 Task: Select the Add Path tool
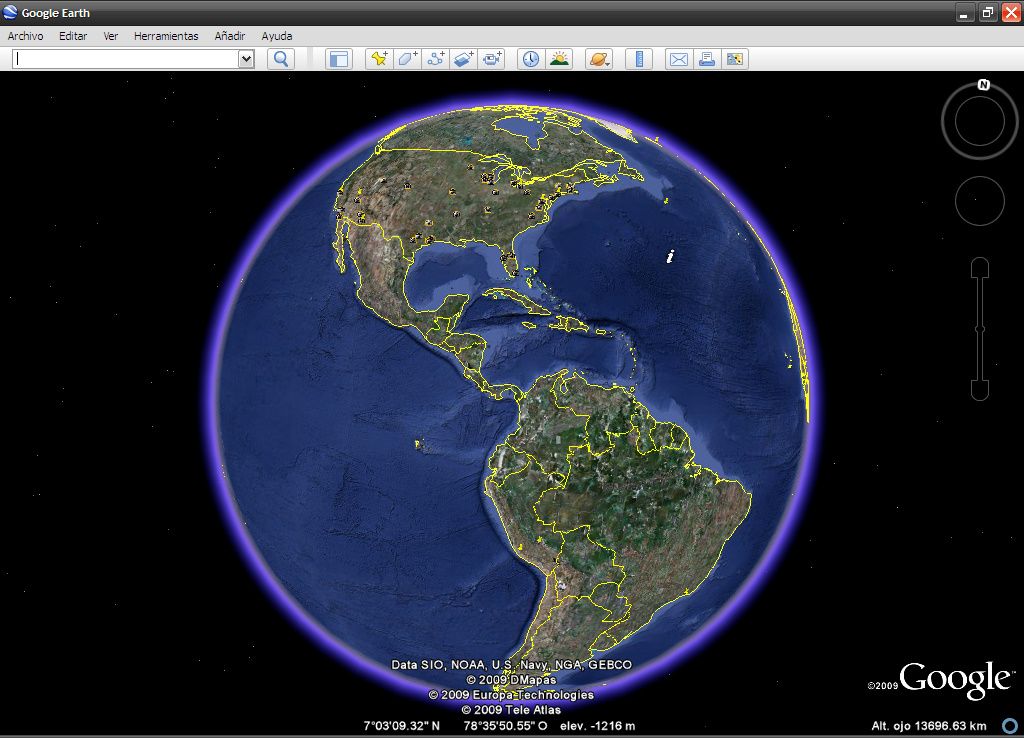pos(436,59)
